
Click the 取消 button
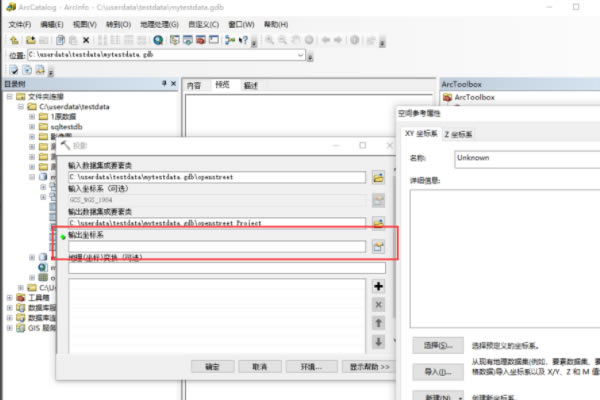pyautogui.click(x=260, y=367)
